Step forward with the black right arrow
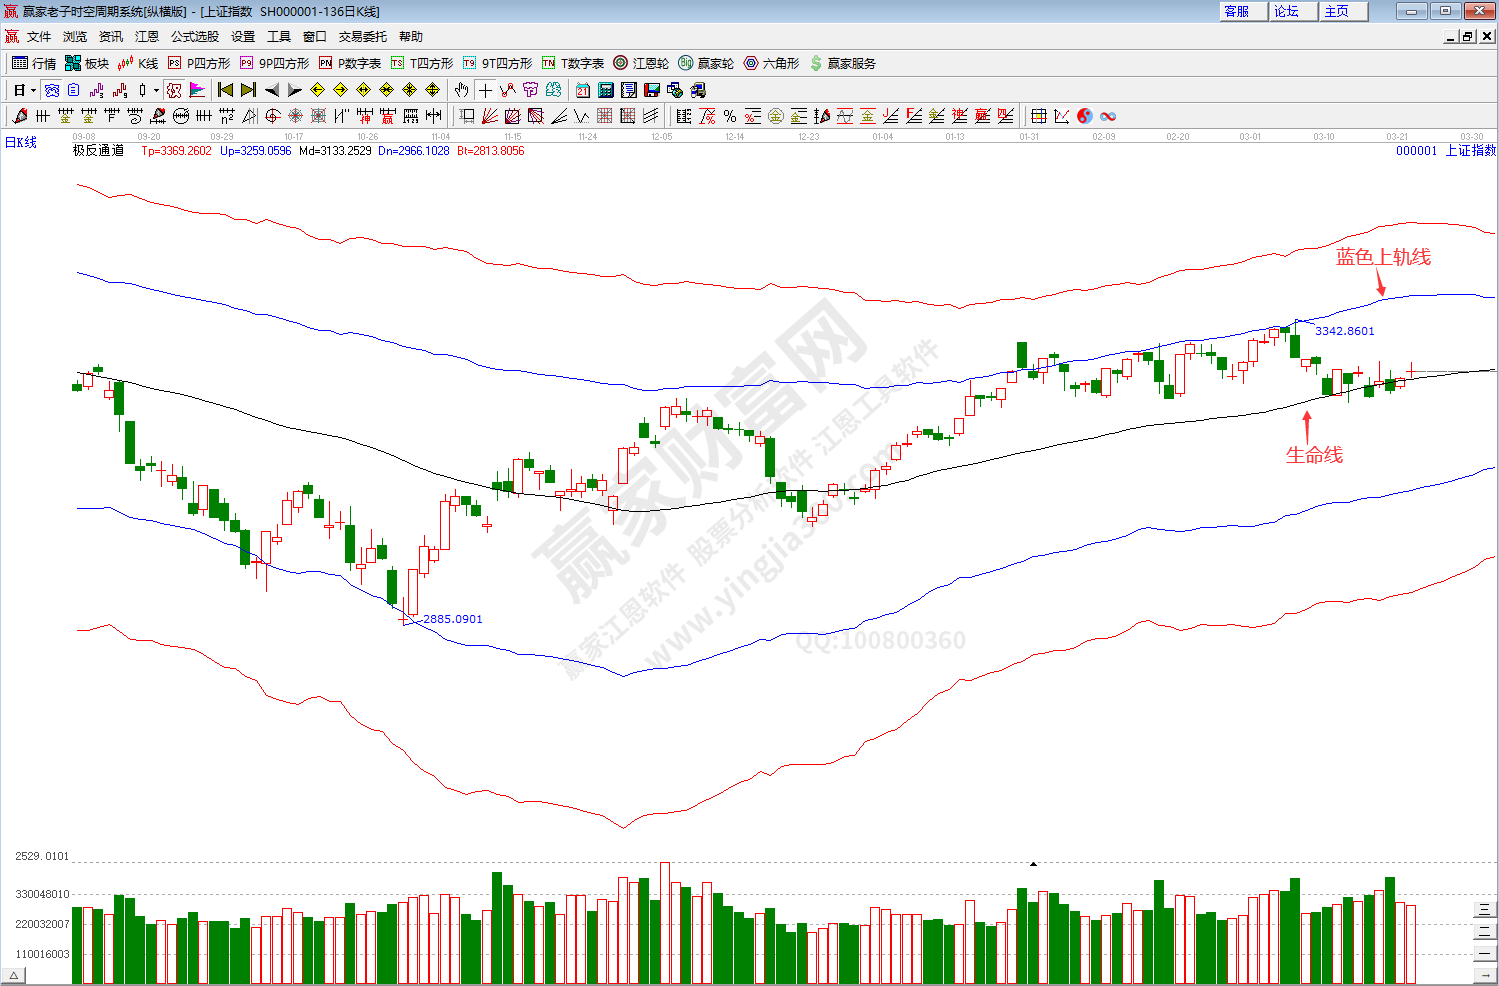Image resolution: width=1499 pixels, height=986 pixels. [294, 90]
